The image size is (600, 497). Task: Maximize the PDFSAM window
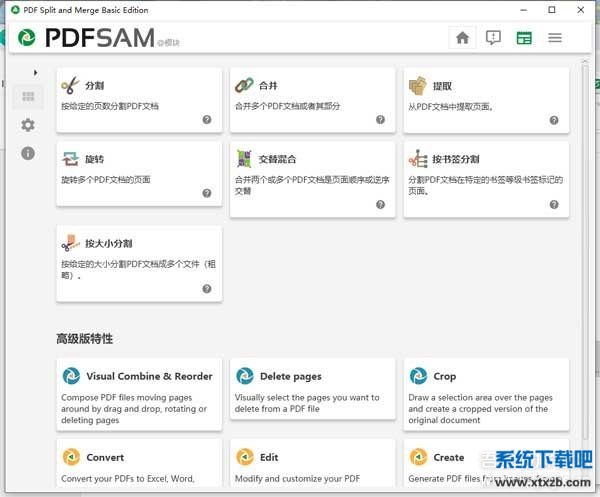[x=552, y=10]
